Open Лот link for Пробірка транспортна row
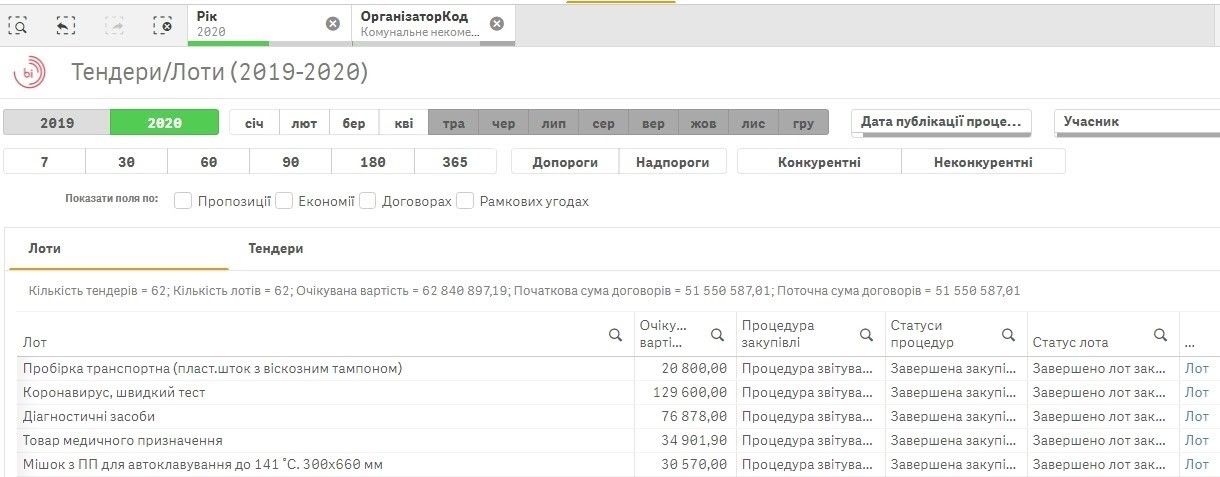This screenshot has width=1220, height=477. tap(1197, 368)
